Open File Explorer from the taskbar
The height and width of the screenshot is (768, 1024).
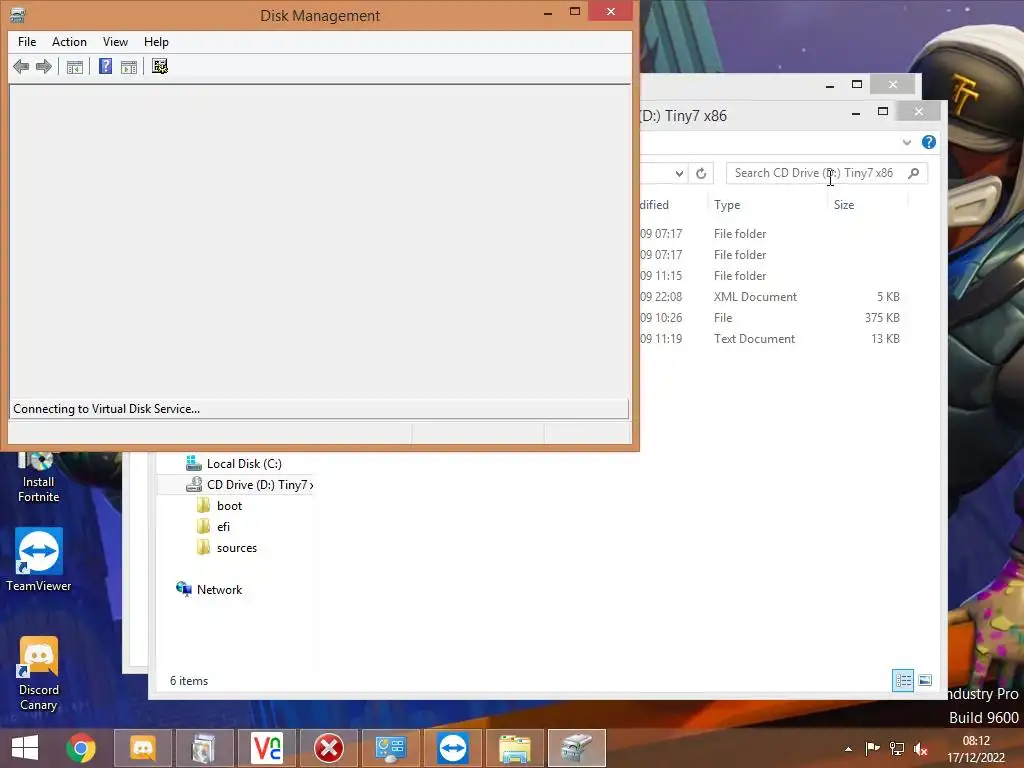click(x=515, y=748)
